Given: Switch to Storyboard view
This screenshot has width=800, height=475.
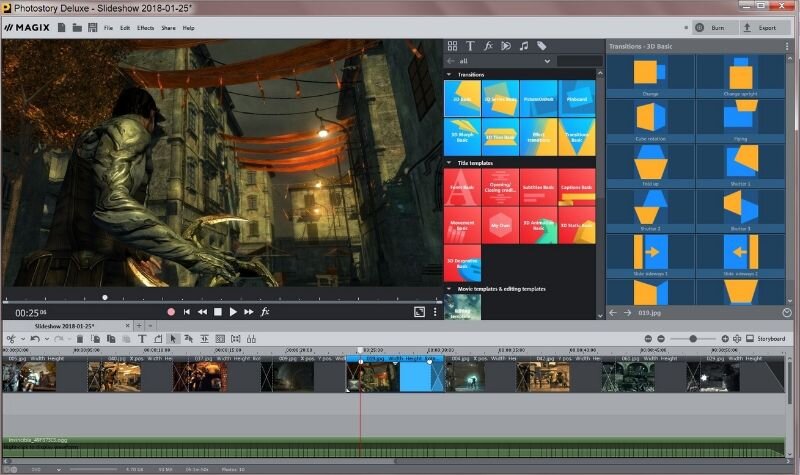Looking at the screenshot, I should [x=766, y=339].
